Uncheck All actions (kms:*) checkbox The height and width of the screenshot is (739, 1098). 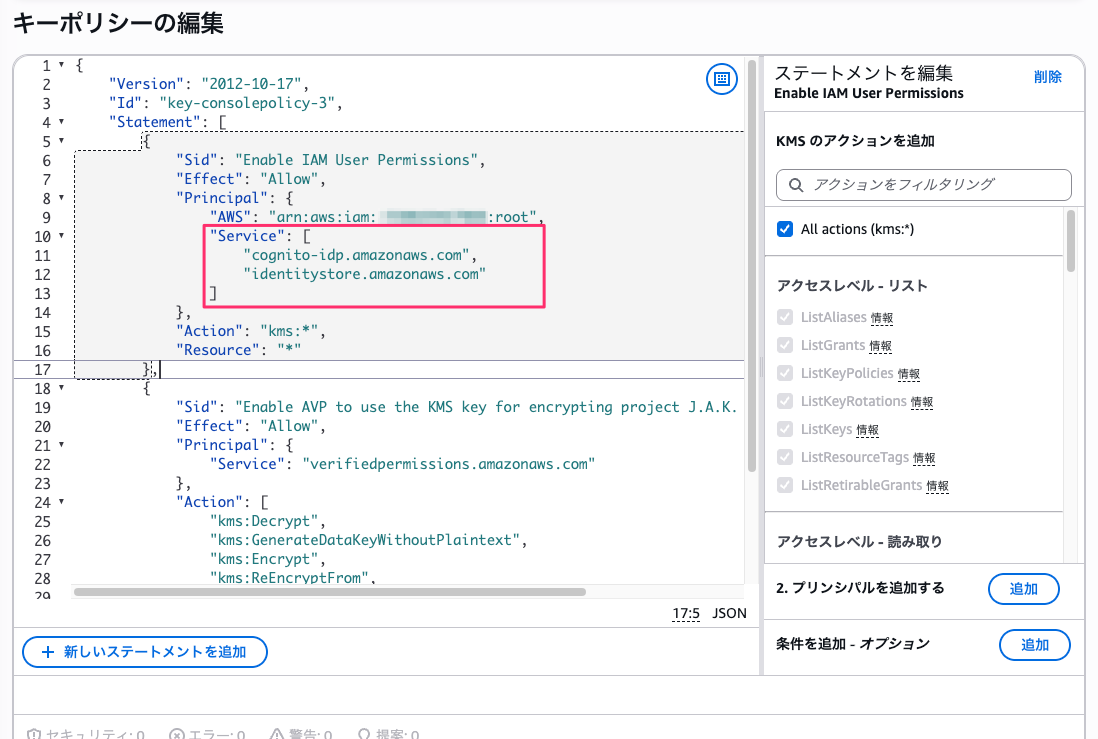785,229
